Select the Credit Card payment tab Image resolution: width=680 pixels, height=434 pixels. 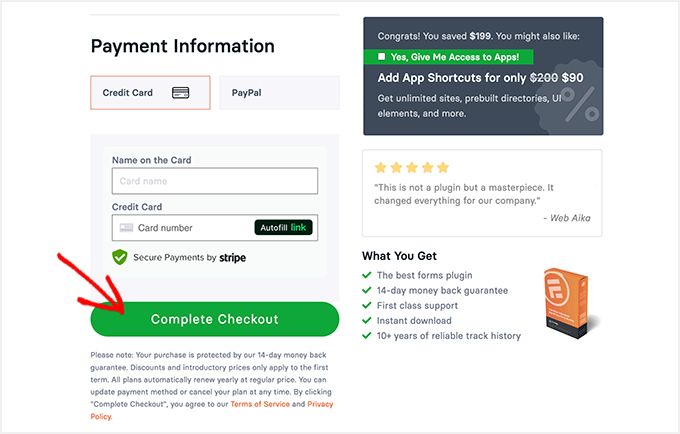[150, 93]
